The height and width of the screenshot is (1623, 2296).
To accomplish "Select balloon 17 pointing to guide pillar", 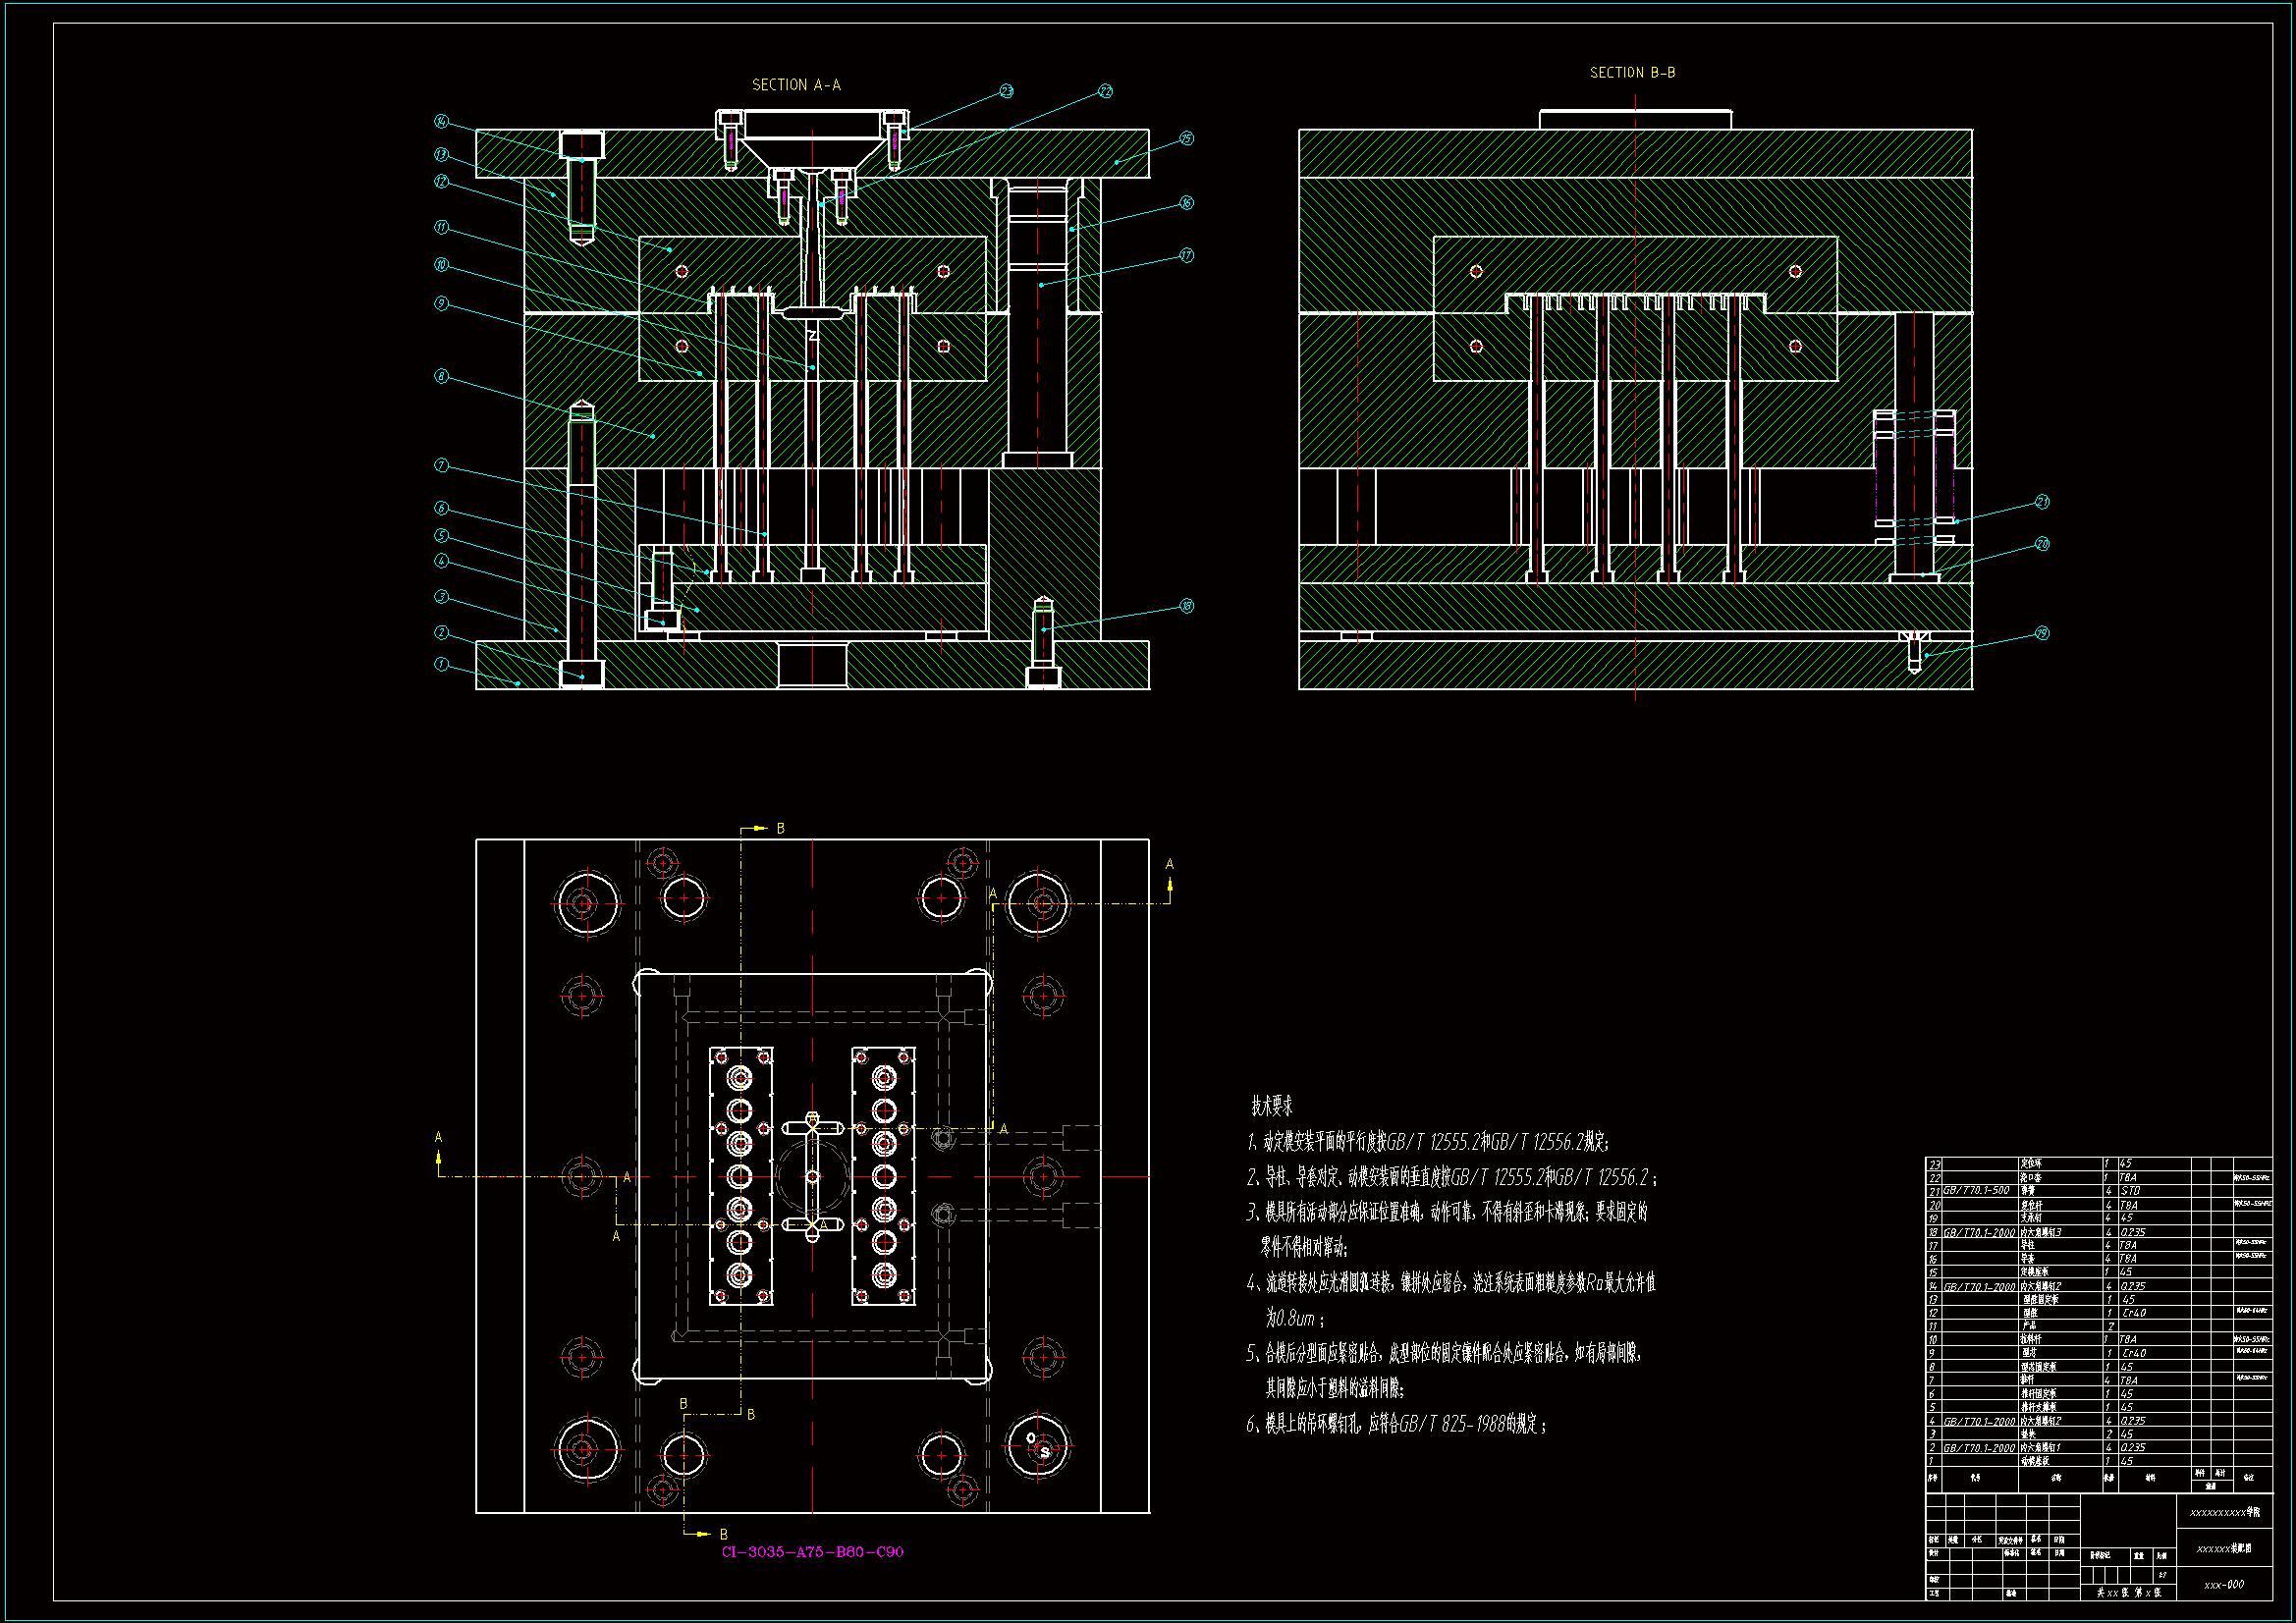I will [1186, 255].
